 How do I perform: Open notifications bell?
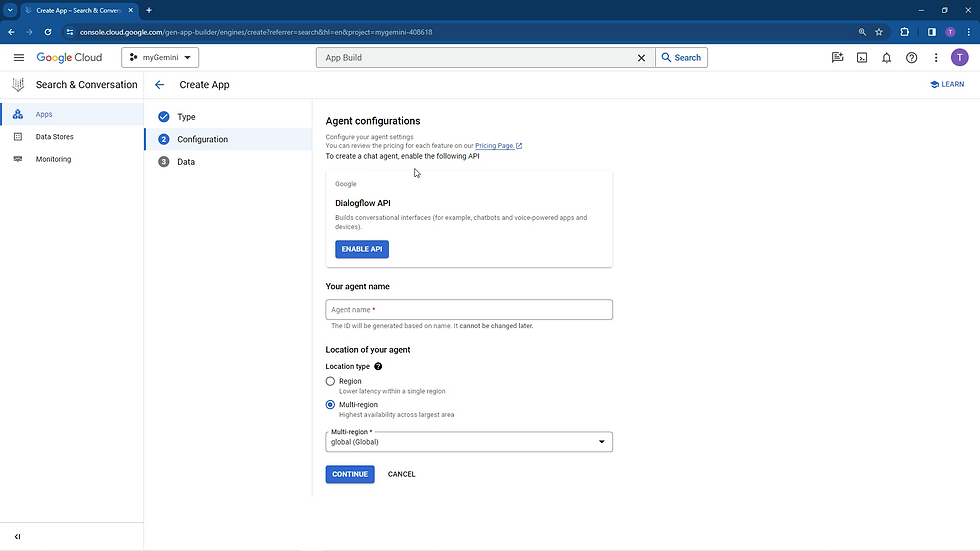click(886, 57)
